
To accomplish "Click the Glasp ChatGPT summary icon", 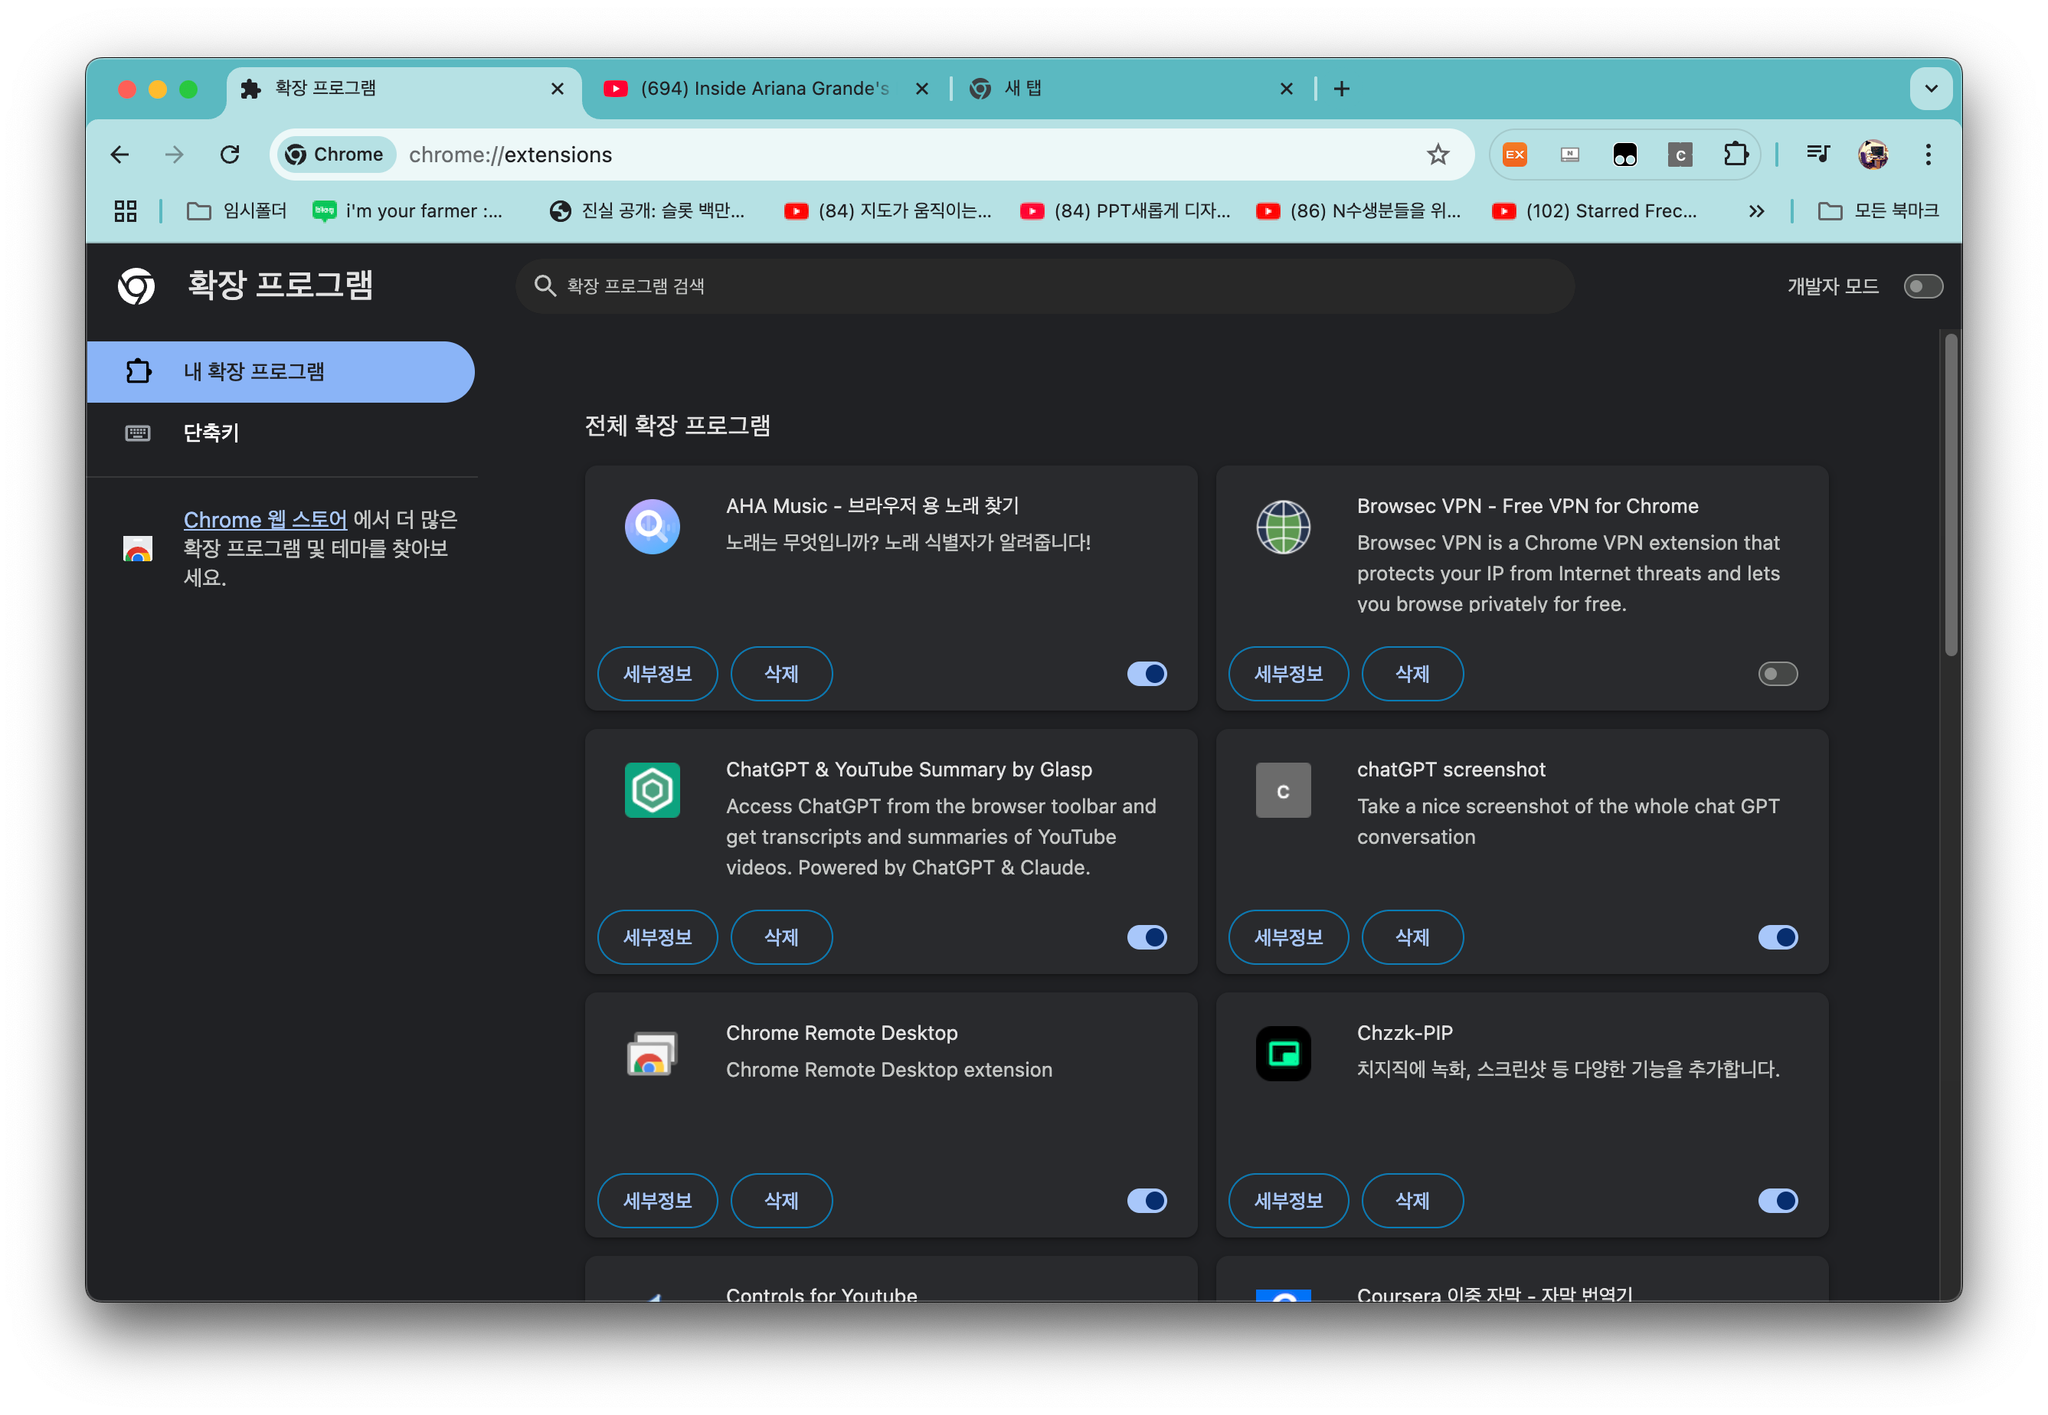I will (x=652, y=790).
